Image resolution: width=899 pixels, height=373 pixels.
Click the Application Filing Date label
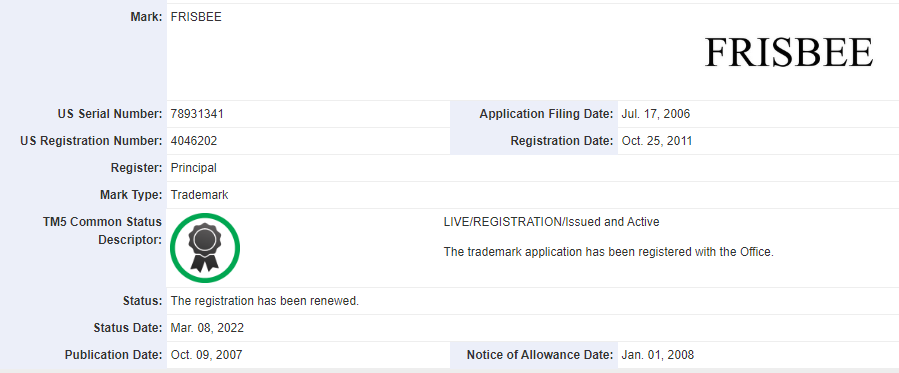tap(546, 114)
